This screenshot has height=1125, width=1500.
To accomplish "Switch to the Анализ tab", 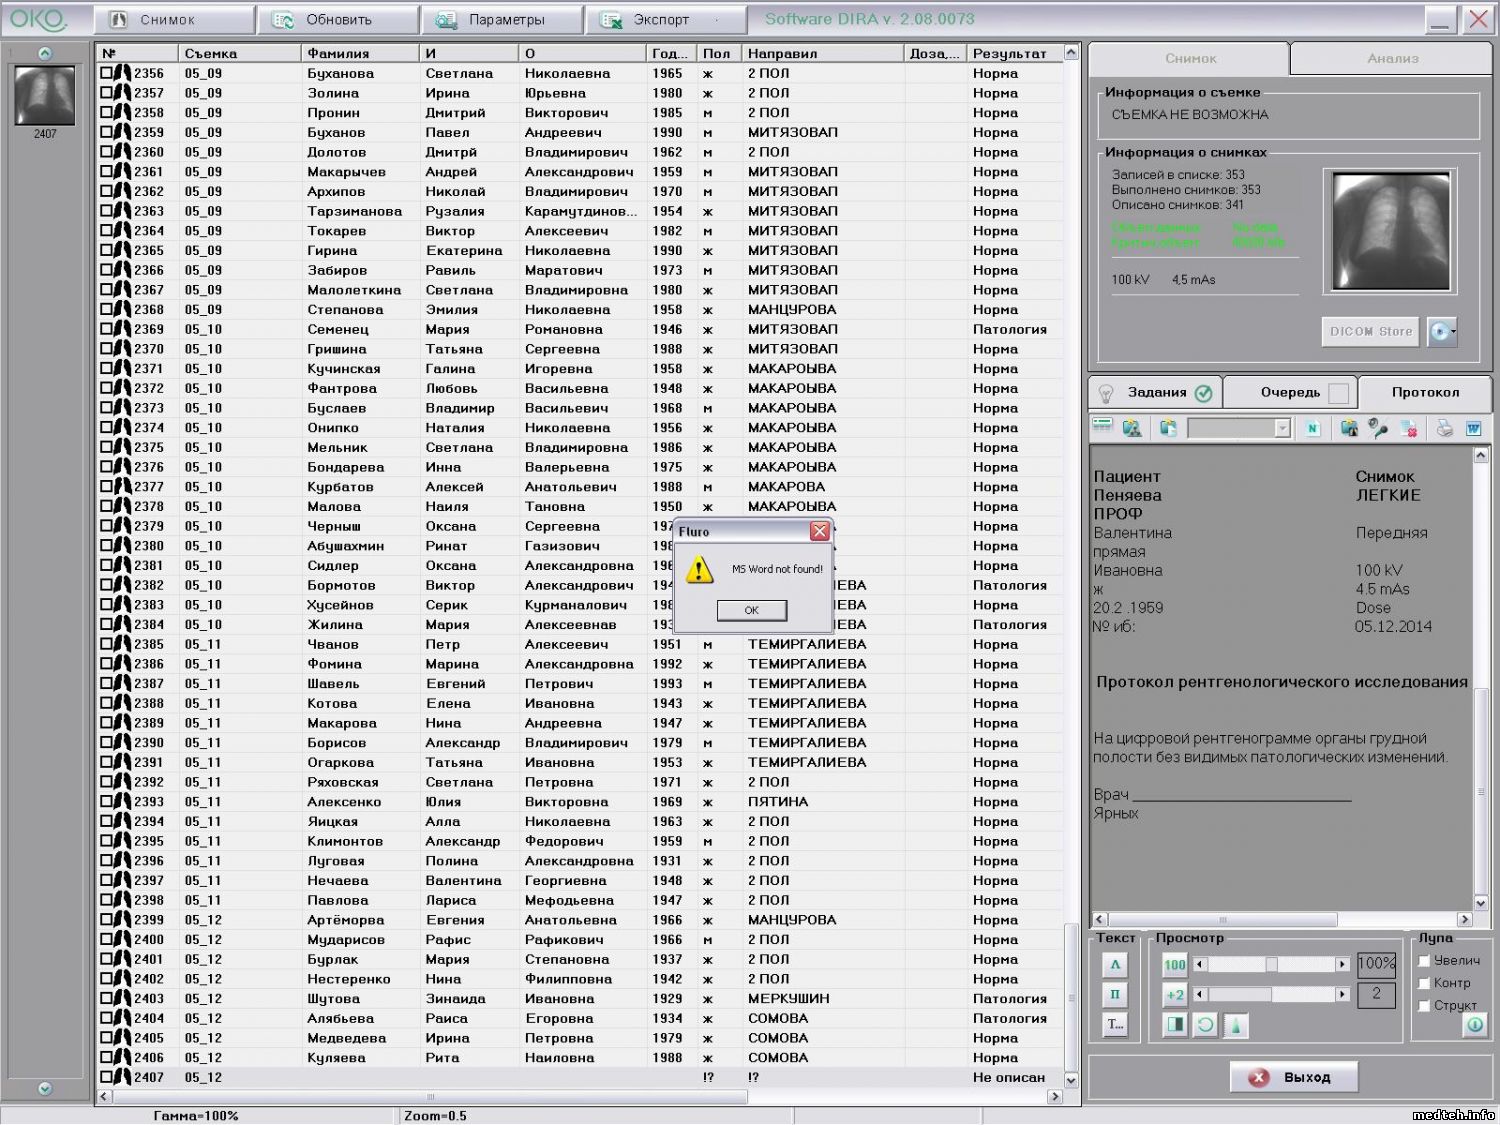I will pyautogui.click(x=1392, y=58).
